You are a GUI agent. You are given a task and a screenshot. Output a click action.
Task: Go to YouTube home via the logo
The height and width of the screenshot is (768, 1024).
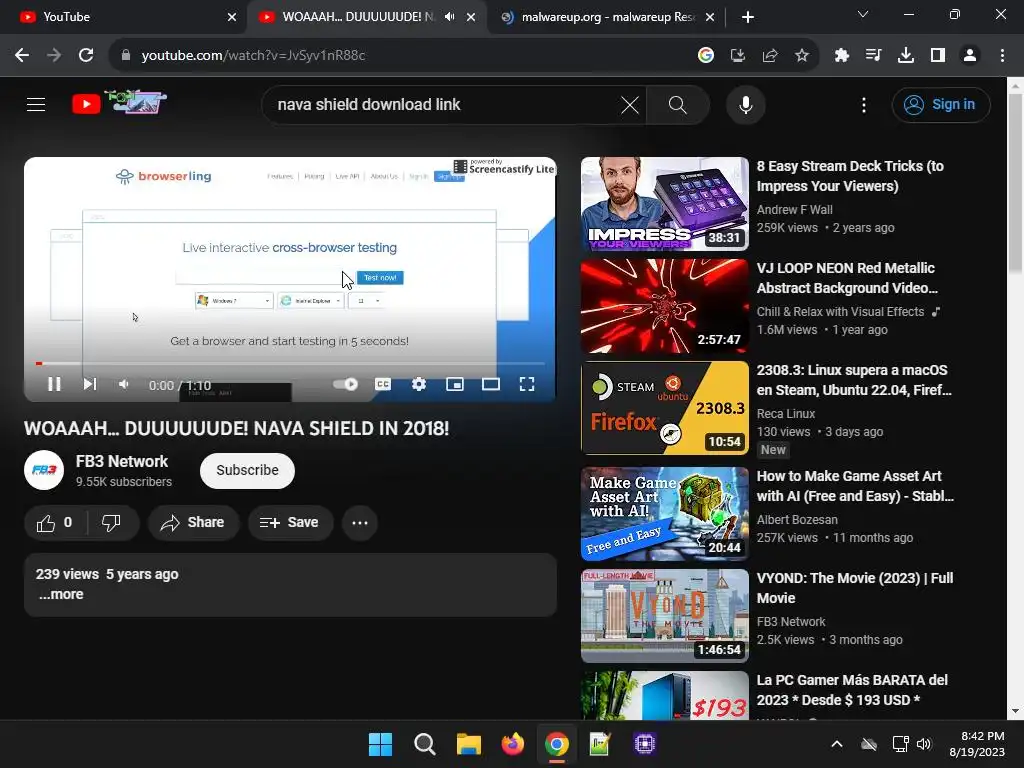[119, 103]
